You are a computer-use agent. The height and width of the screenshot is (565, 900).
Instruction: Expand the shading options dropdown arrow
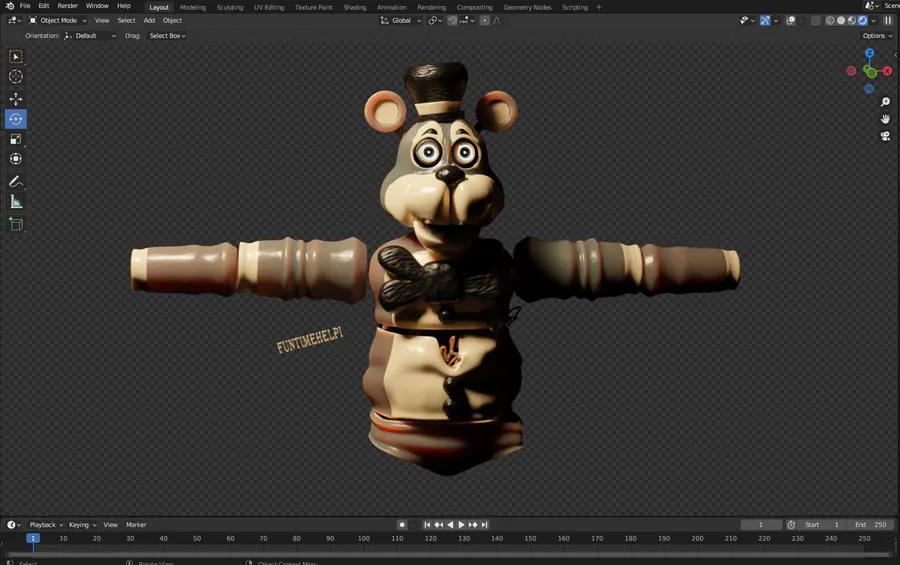click(x=874, y=21)
